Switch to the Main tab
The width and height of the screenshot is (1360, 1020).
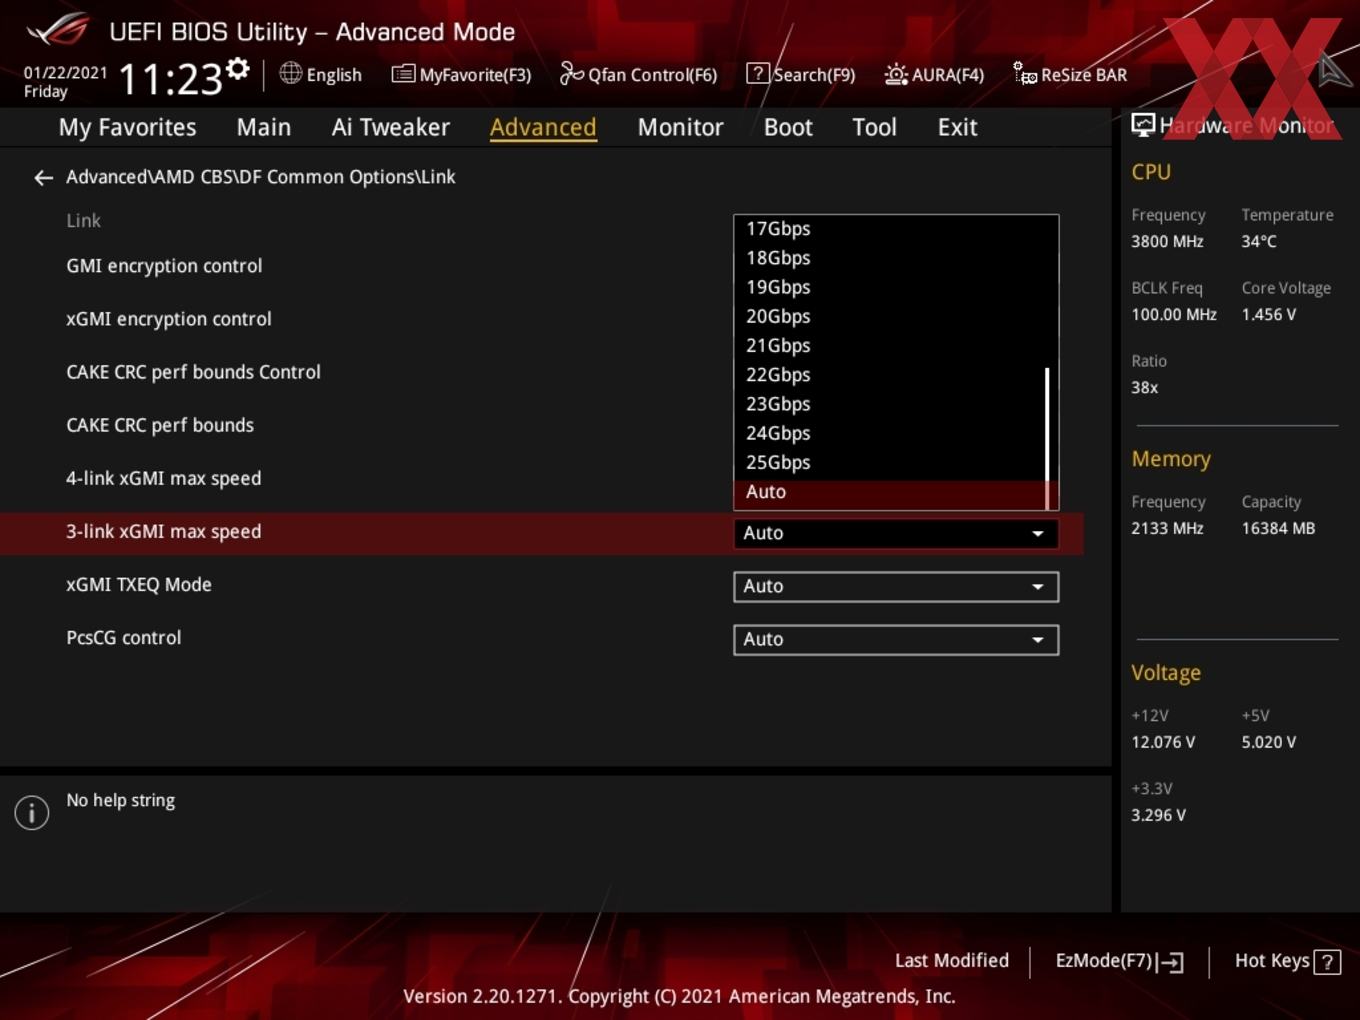(x=264, y=127)
